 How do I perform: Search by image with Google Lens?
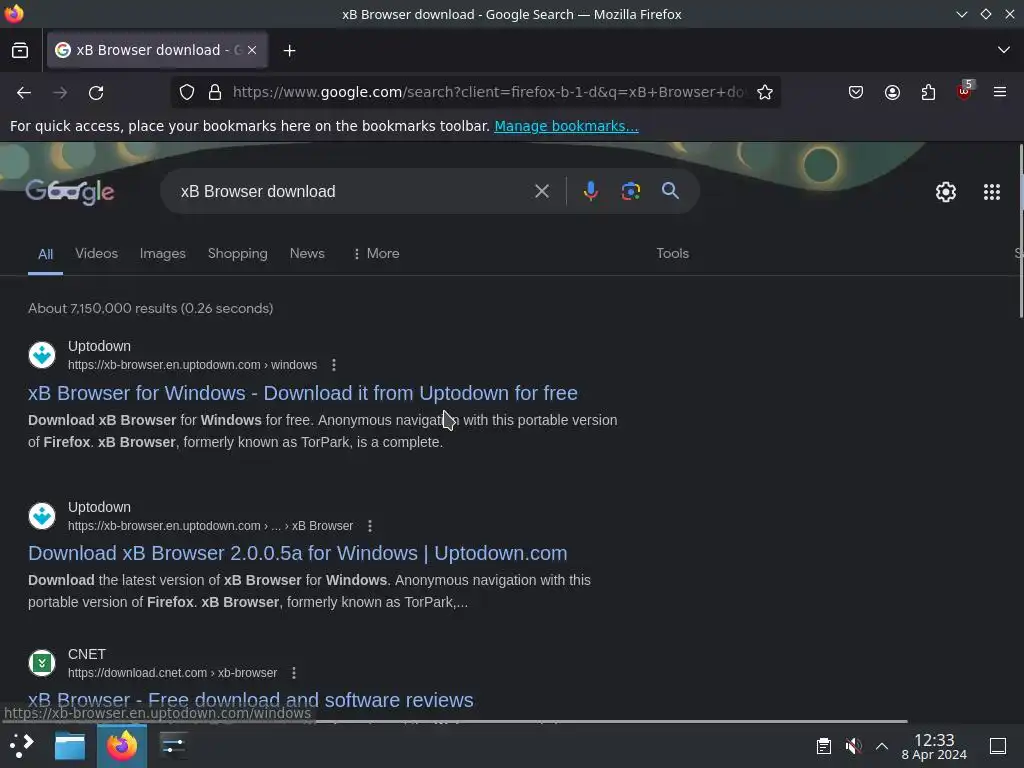(x=630, y=191)
